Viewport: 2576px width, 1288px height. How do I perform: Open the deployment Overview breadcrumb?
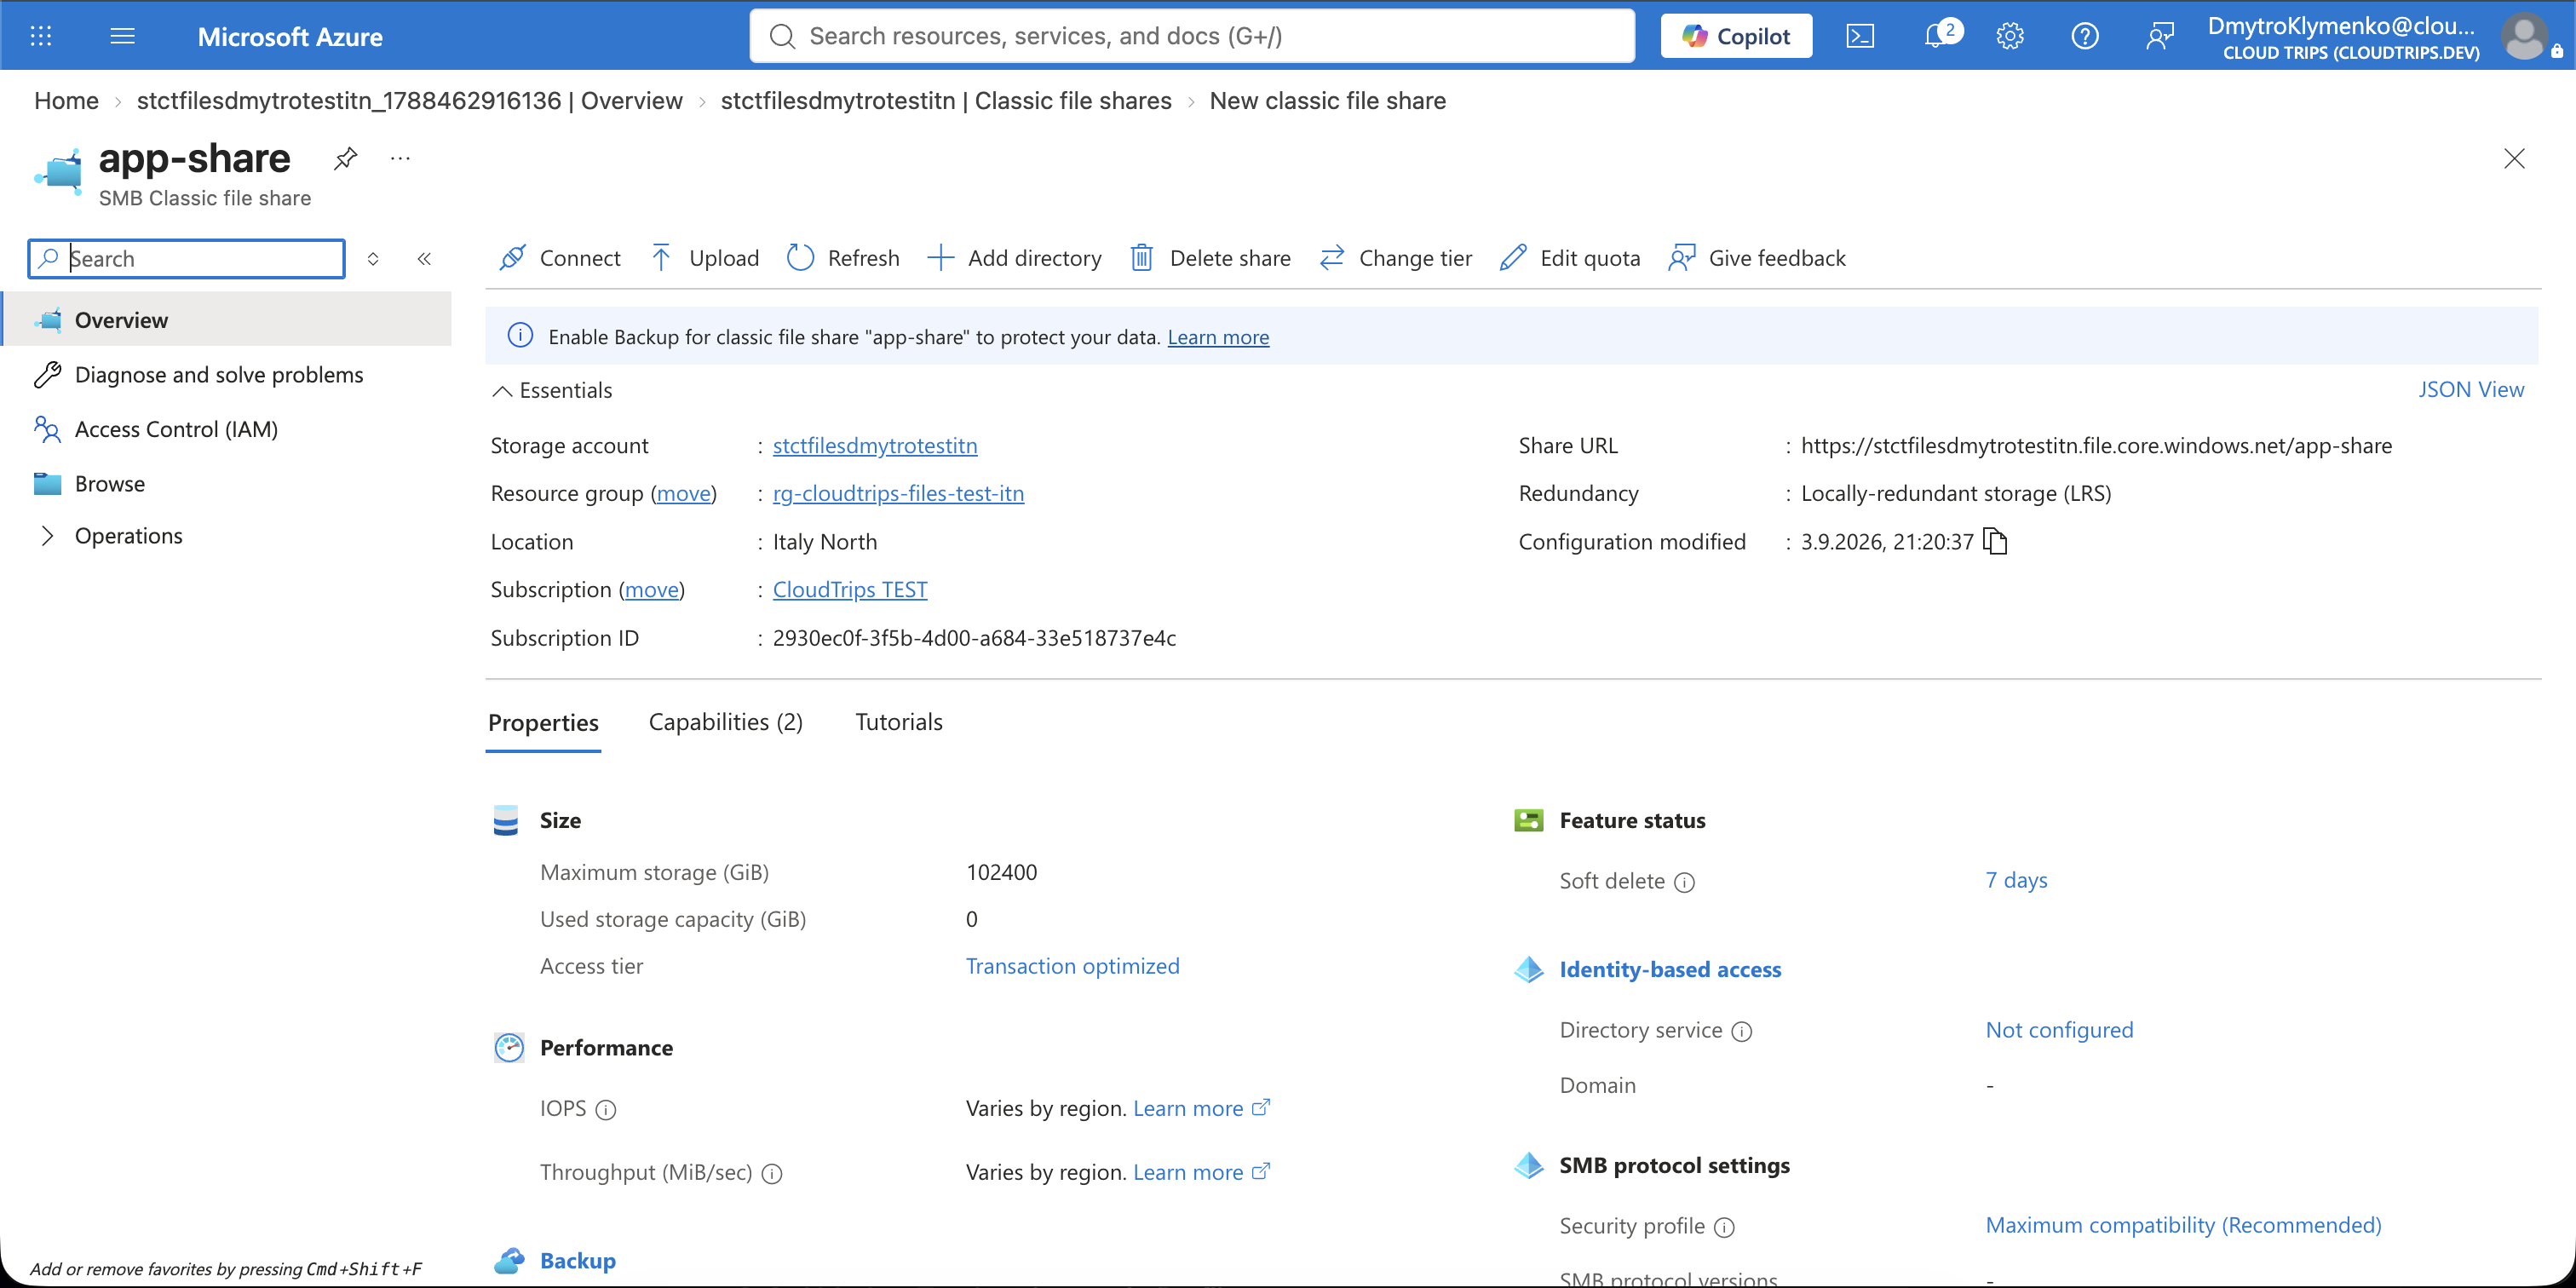tap(410, 101)
